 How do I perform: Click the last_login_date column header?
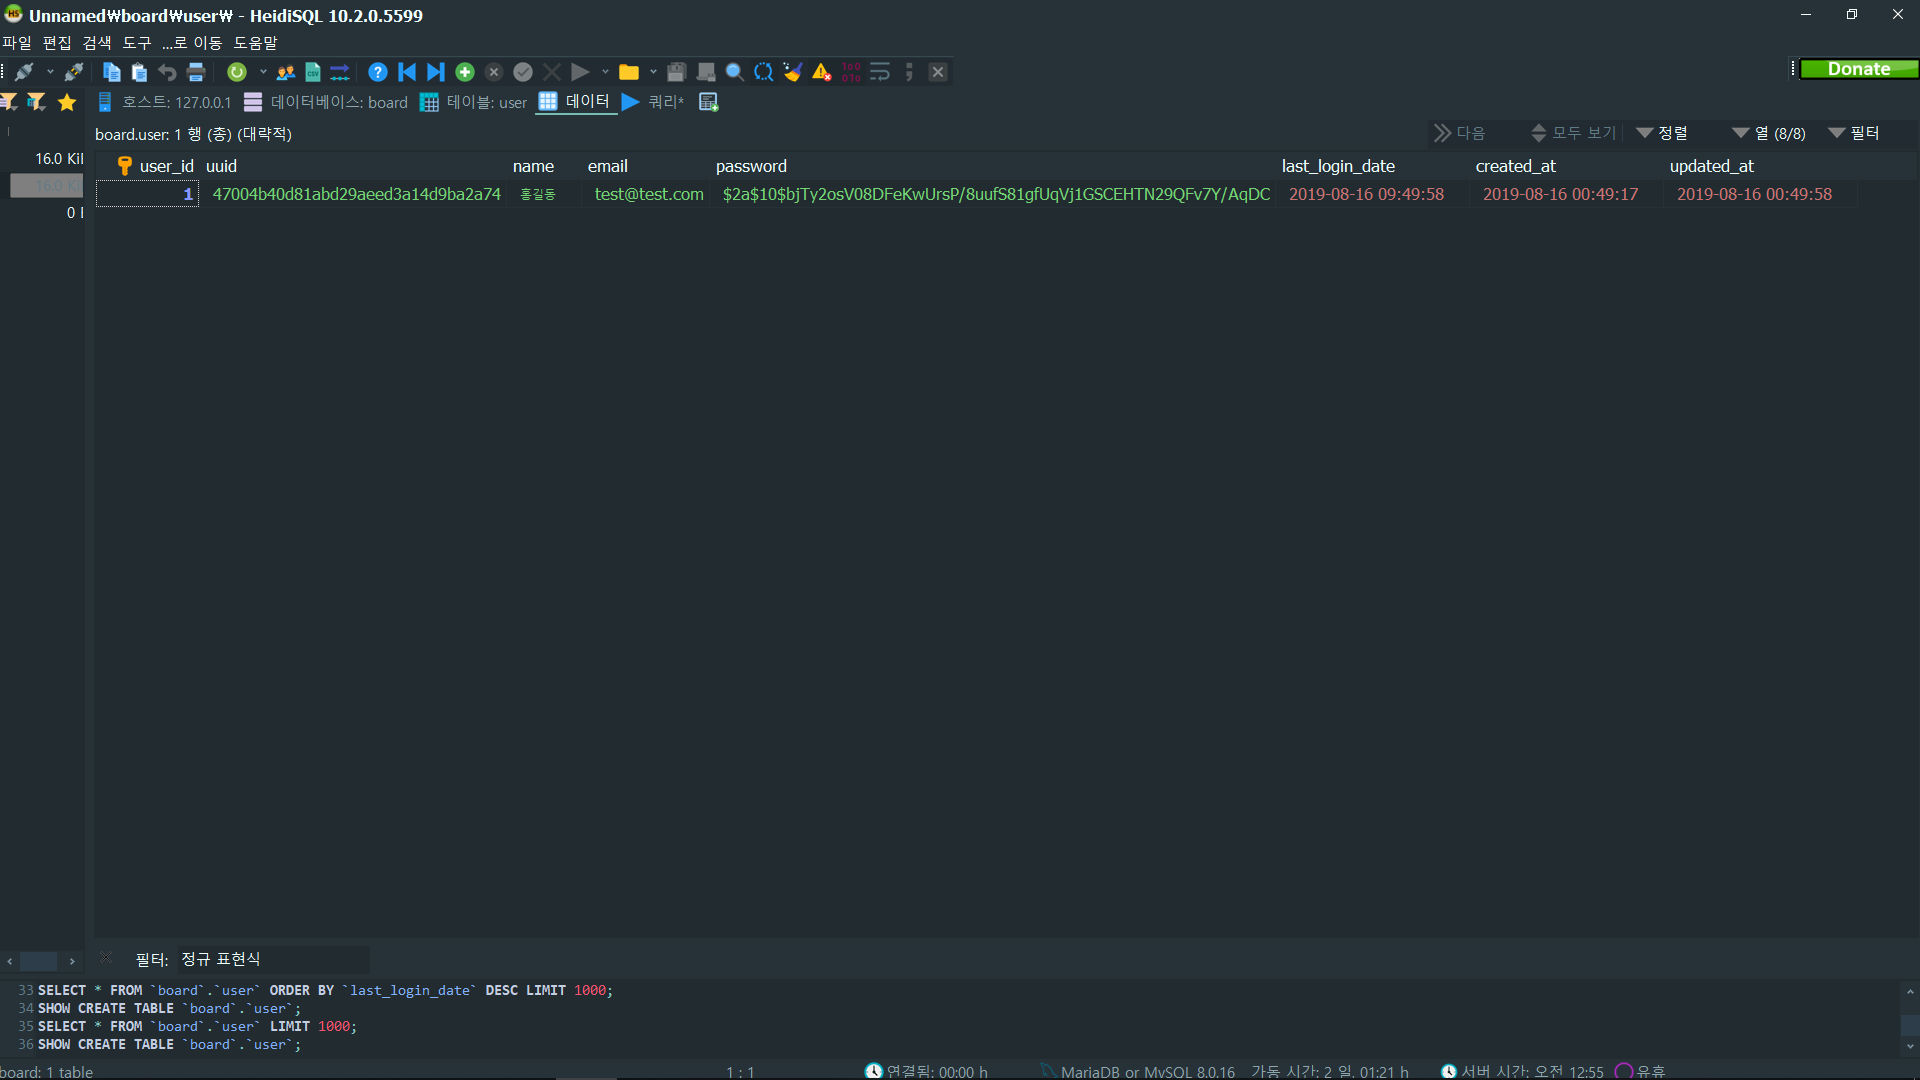[1338, 166]
